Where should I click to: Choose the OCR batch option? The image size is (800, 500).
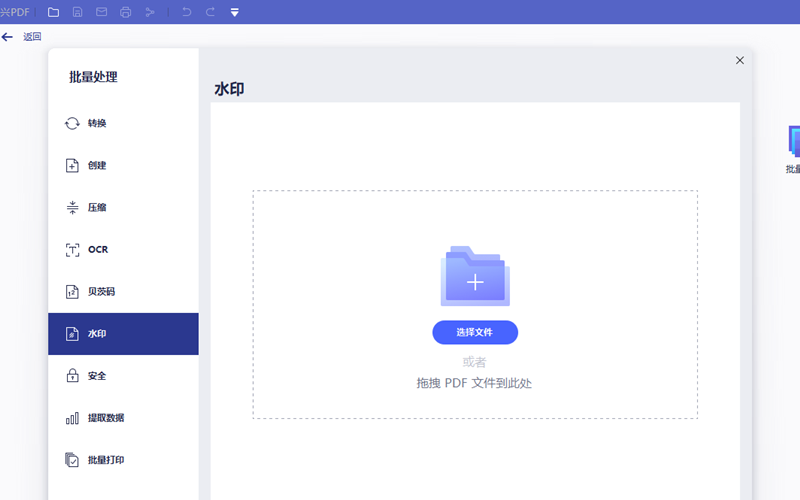pos(97,250)
